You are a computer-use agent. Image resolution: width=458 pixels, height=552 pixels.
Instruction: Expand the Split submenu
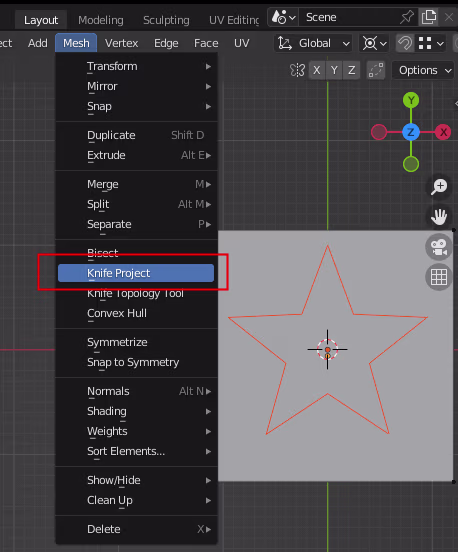[136, 205]
